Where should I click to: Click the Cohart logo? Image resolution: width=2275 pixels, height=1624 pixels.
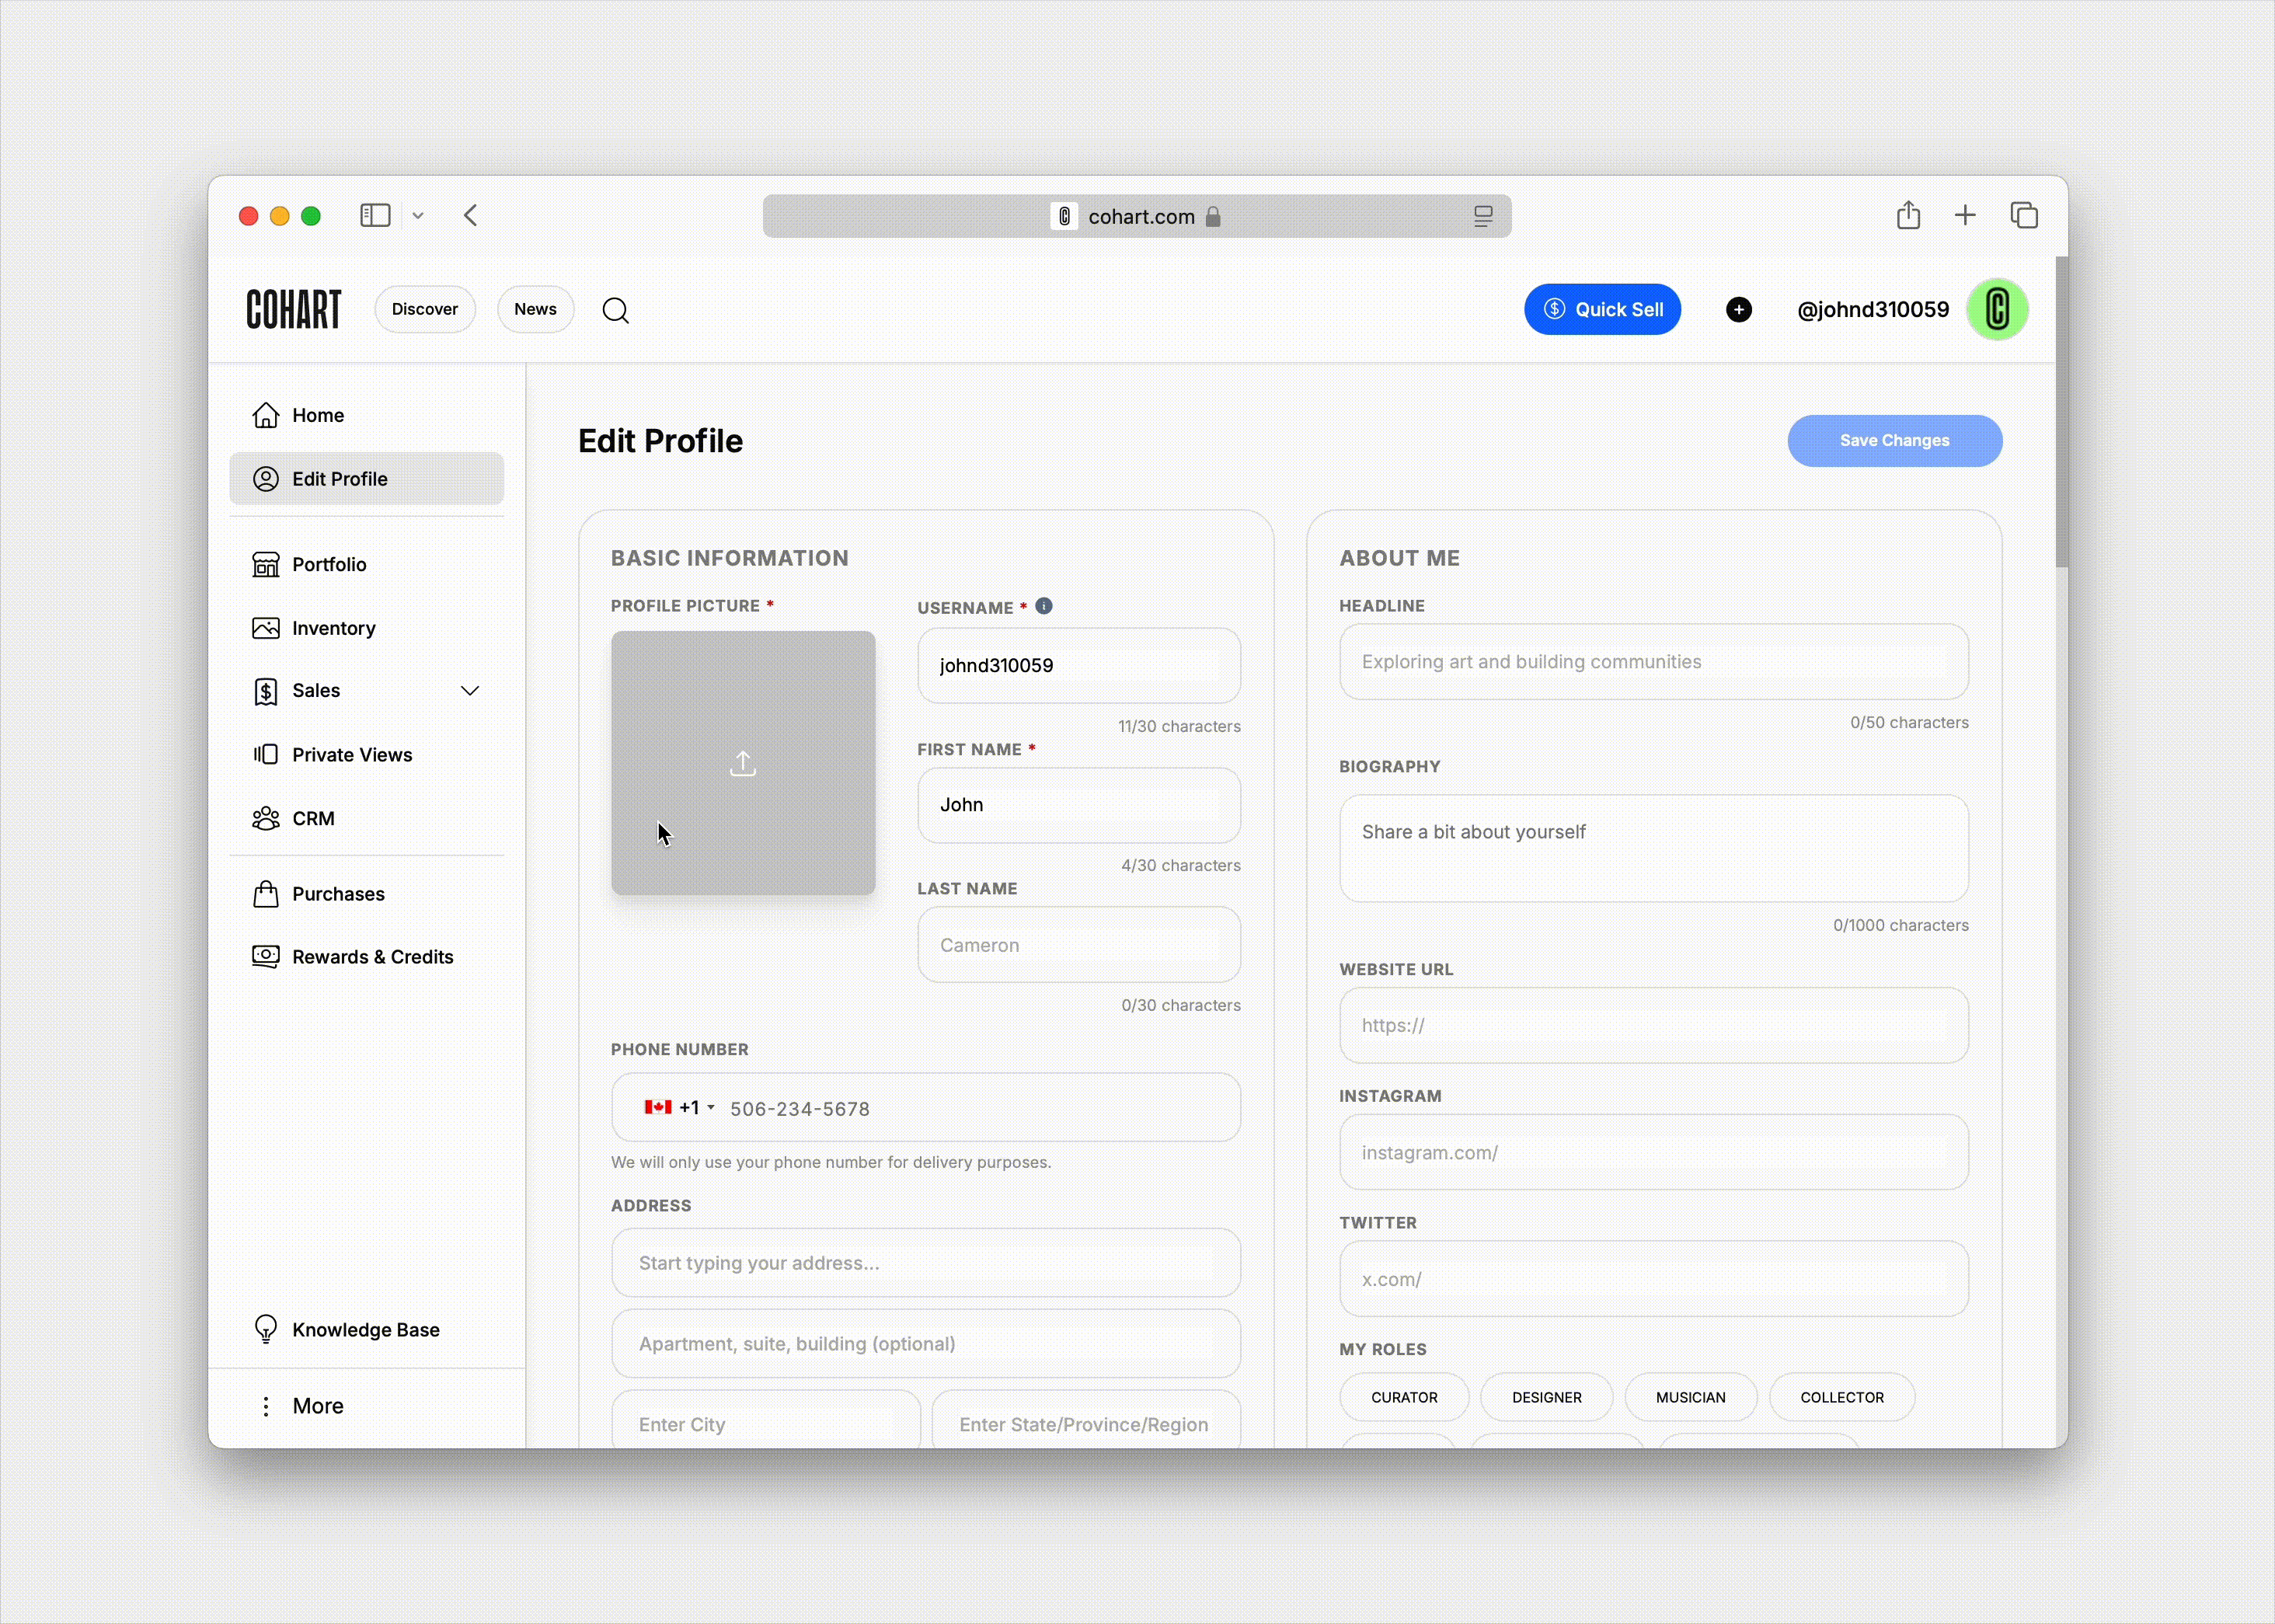(x=293, y=309)
